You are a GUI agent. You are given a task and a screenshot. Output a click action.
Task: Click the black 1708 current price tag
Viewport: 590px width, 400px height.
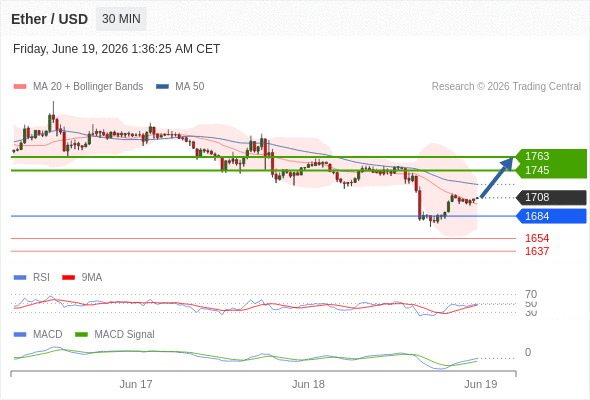(x=551, y=197)
